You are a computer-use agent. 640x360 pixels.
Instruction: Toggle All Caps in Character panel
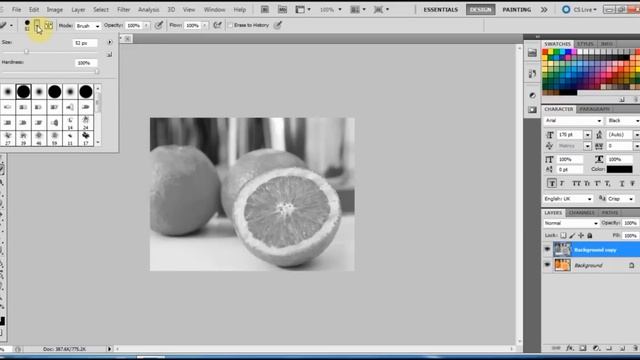pyautogui.click(x=576, y=184)
